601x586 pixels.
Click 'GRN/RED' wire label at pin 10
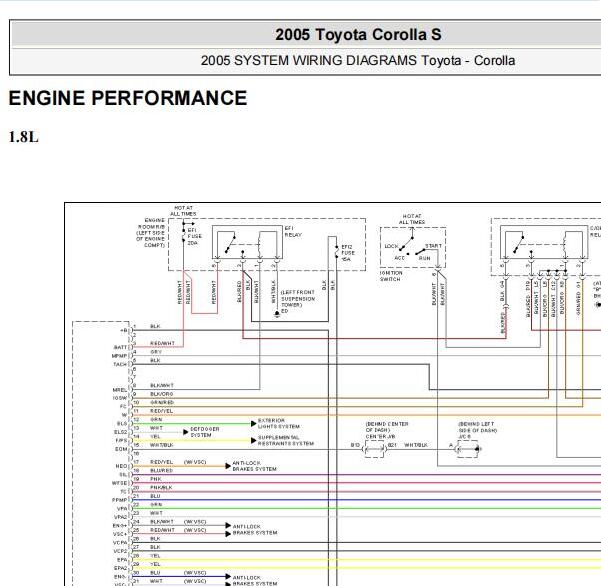162,402
